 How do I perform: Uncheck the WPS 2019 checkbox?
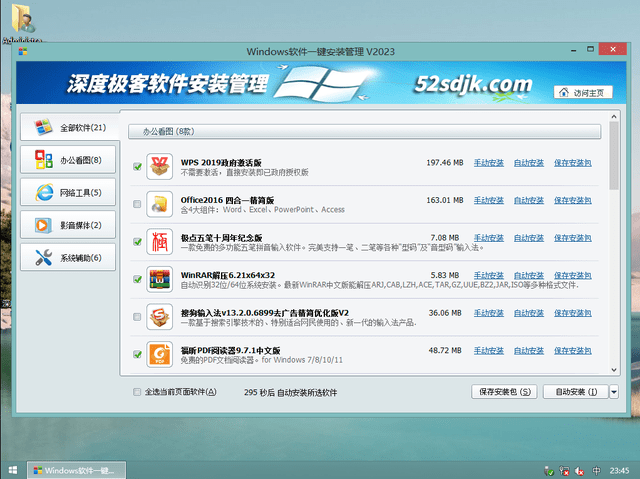click(138, 166)
